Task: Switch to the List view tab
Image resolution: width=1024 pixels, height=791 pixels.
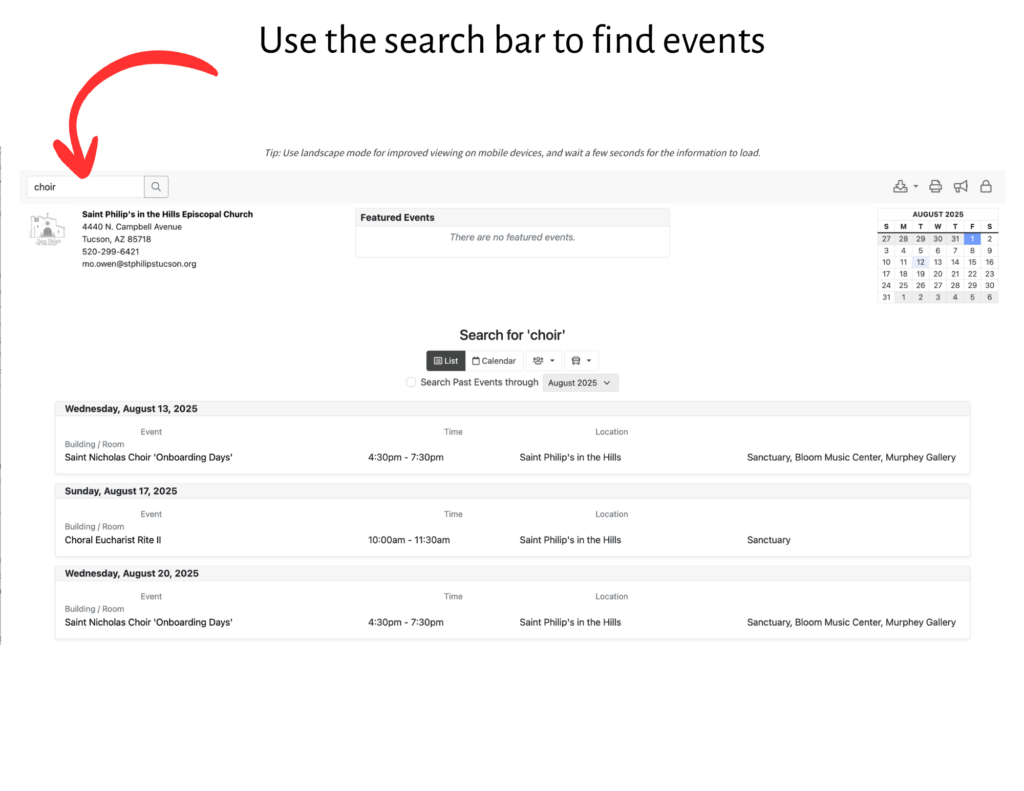Action: pos(446,361)
